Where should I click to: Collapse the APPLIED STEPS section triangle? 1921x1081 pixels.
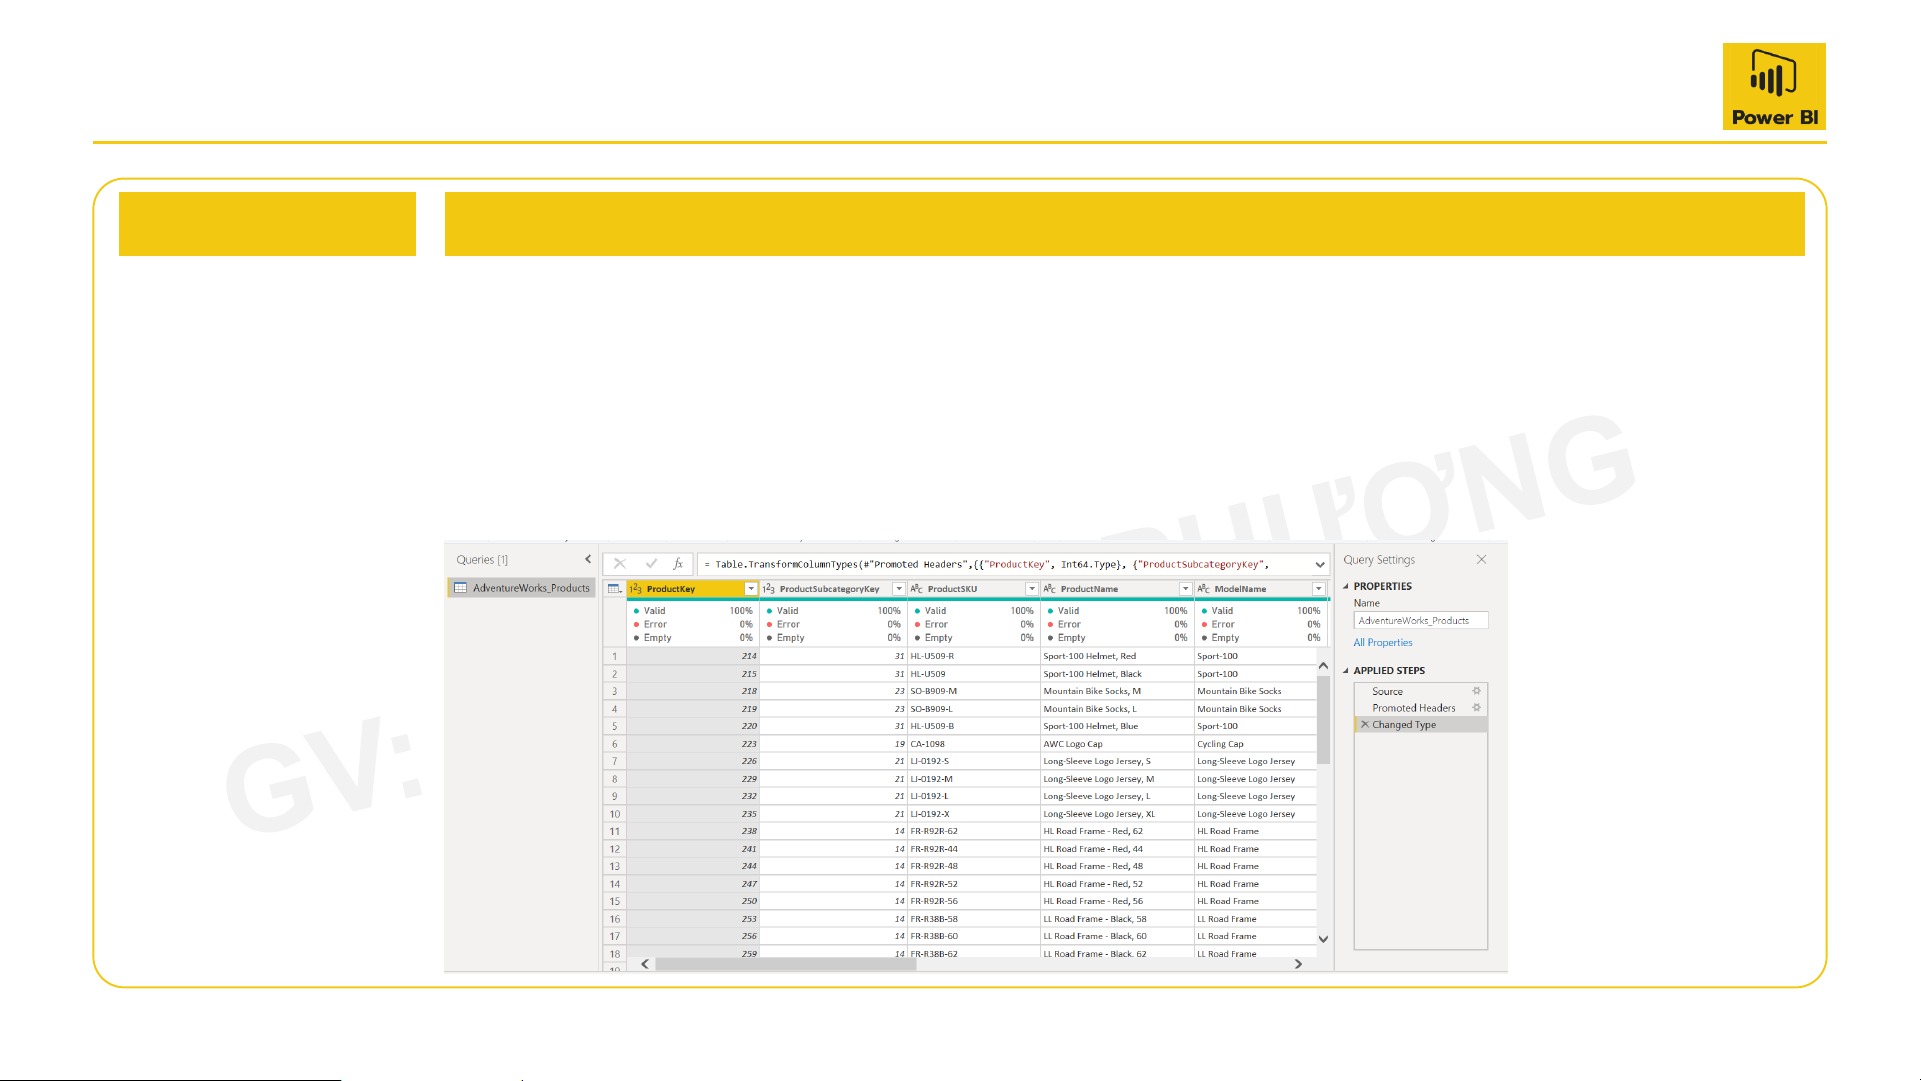coord(1346,671)
